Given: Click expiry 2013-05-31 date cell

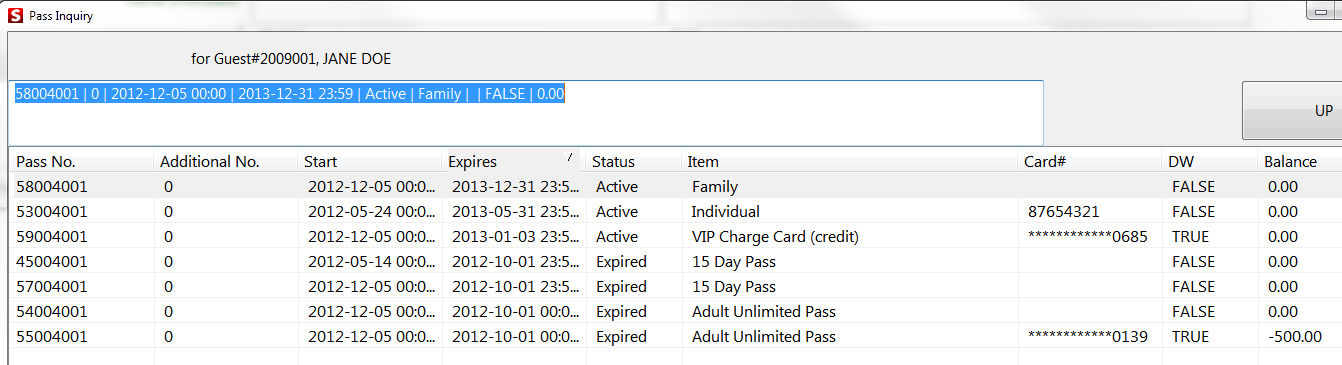Looking at the screenshot, I should click(x=514, y=211).
